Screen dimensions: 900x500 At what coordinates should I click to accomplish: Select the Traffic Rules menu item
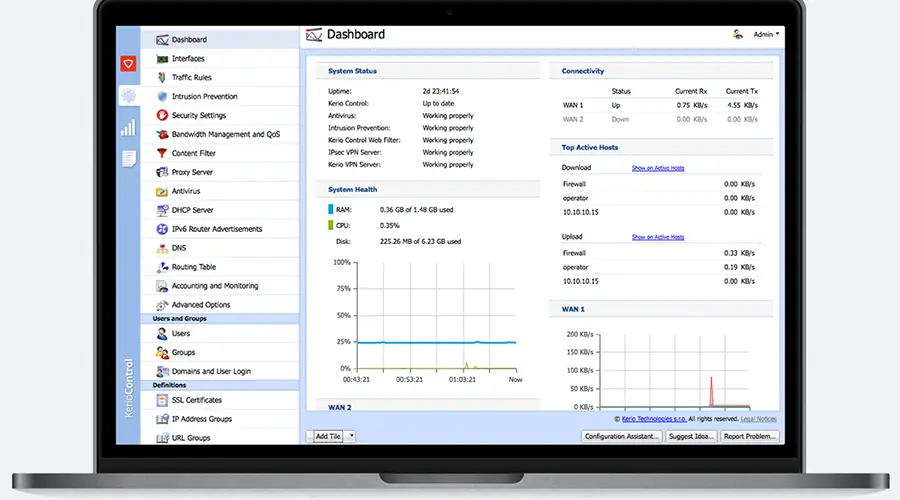(220, 77)
